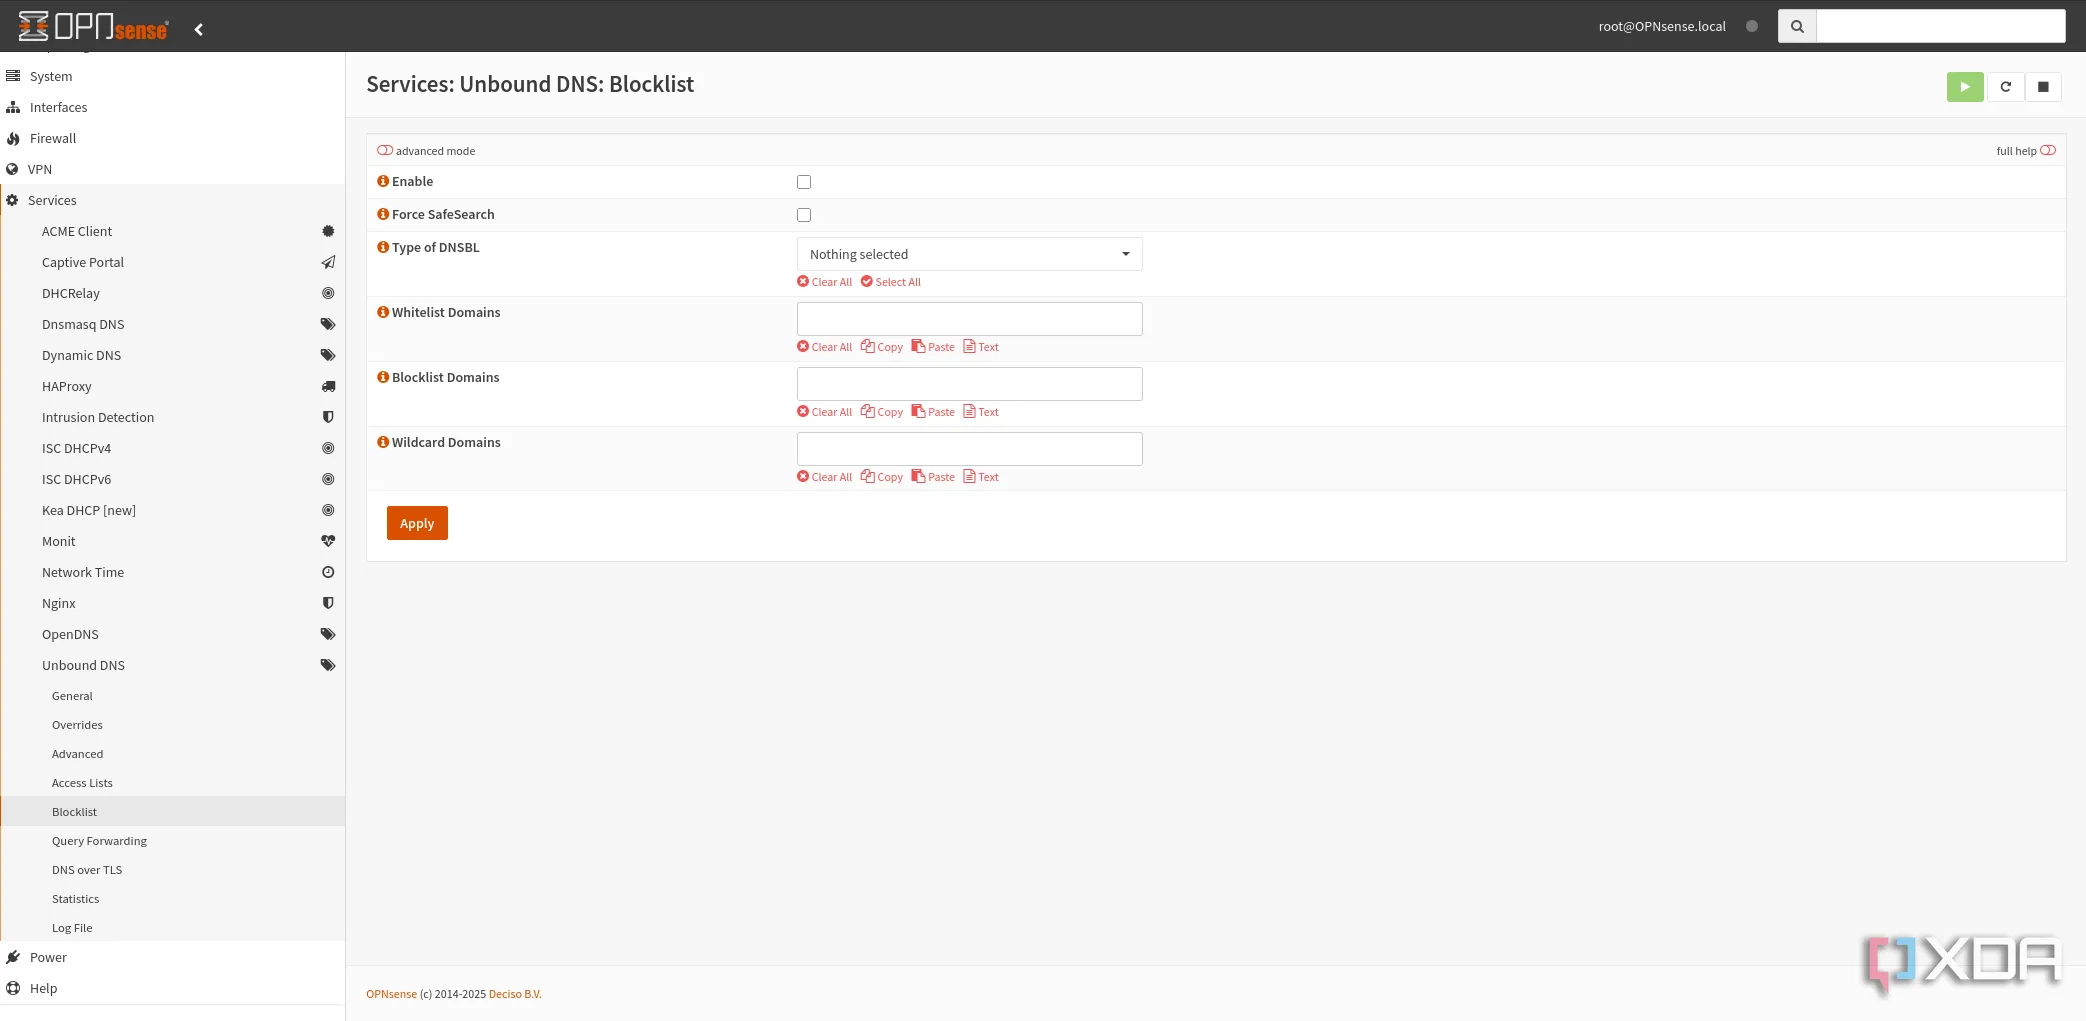Click the Deciso B.V. footer link

pos(515,994)
